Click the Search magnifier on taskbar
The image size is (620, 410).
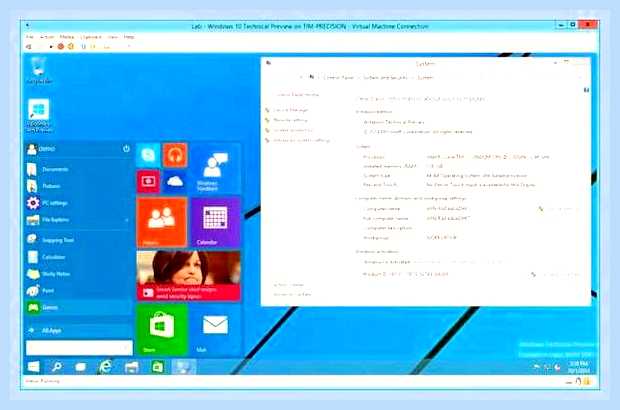pyautogui.click(x=57, y=367)
